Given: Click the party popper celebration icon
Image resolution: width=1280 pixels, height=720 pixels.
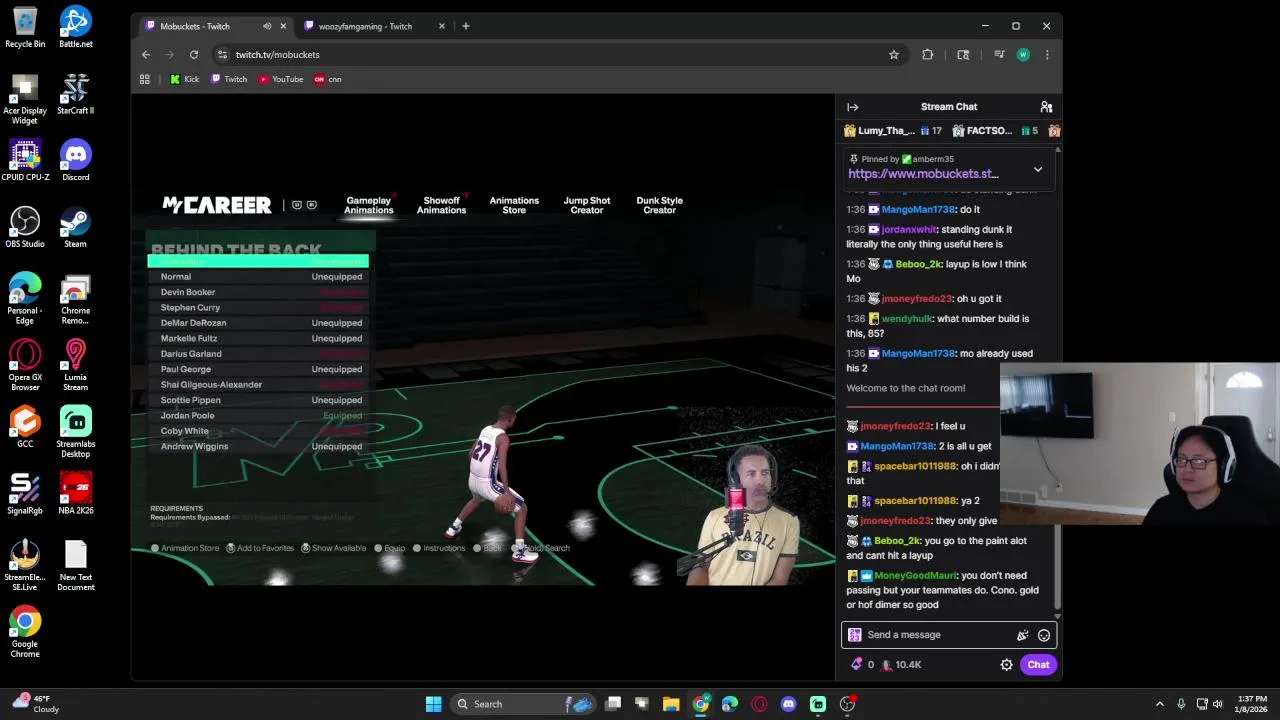Looking at the screenshot, I should [1022, 635].
